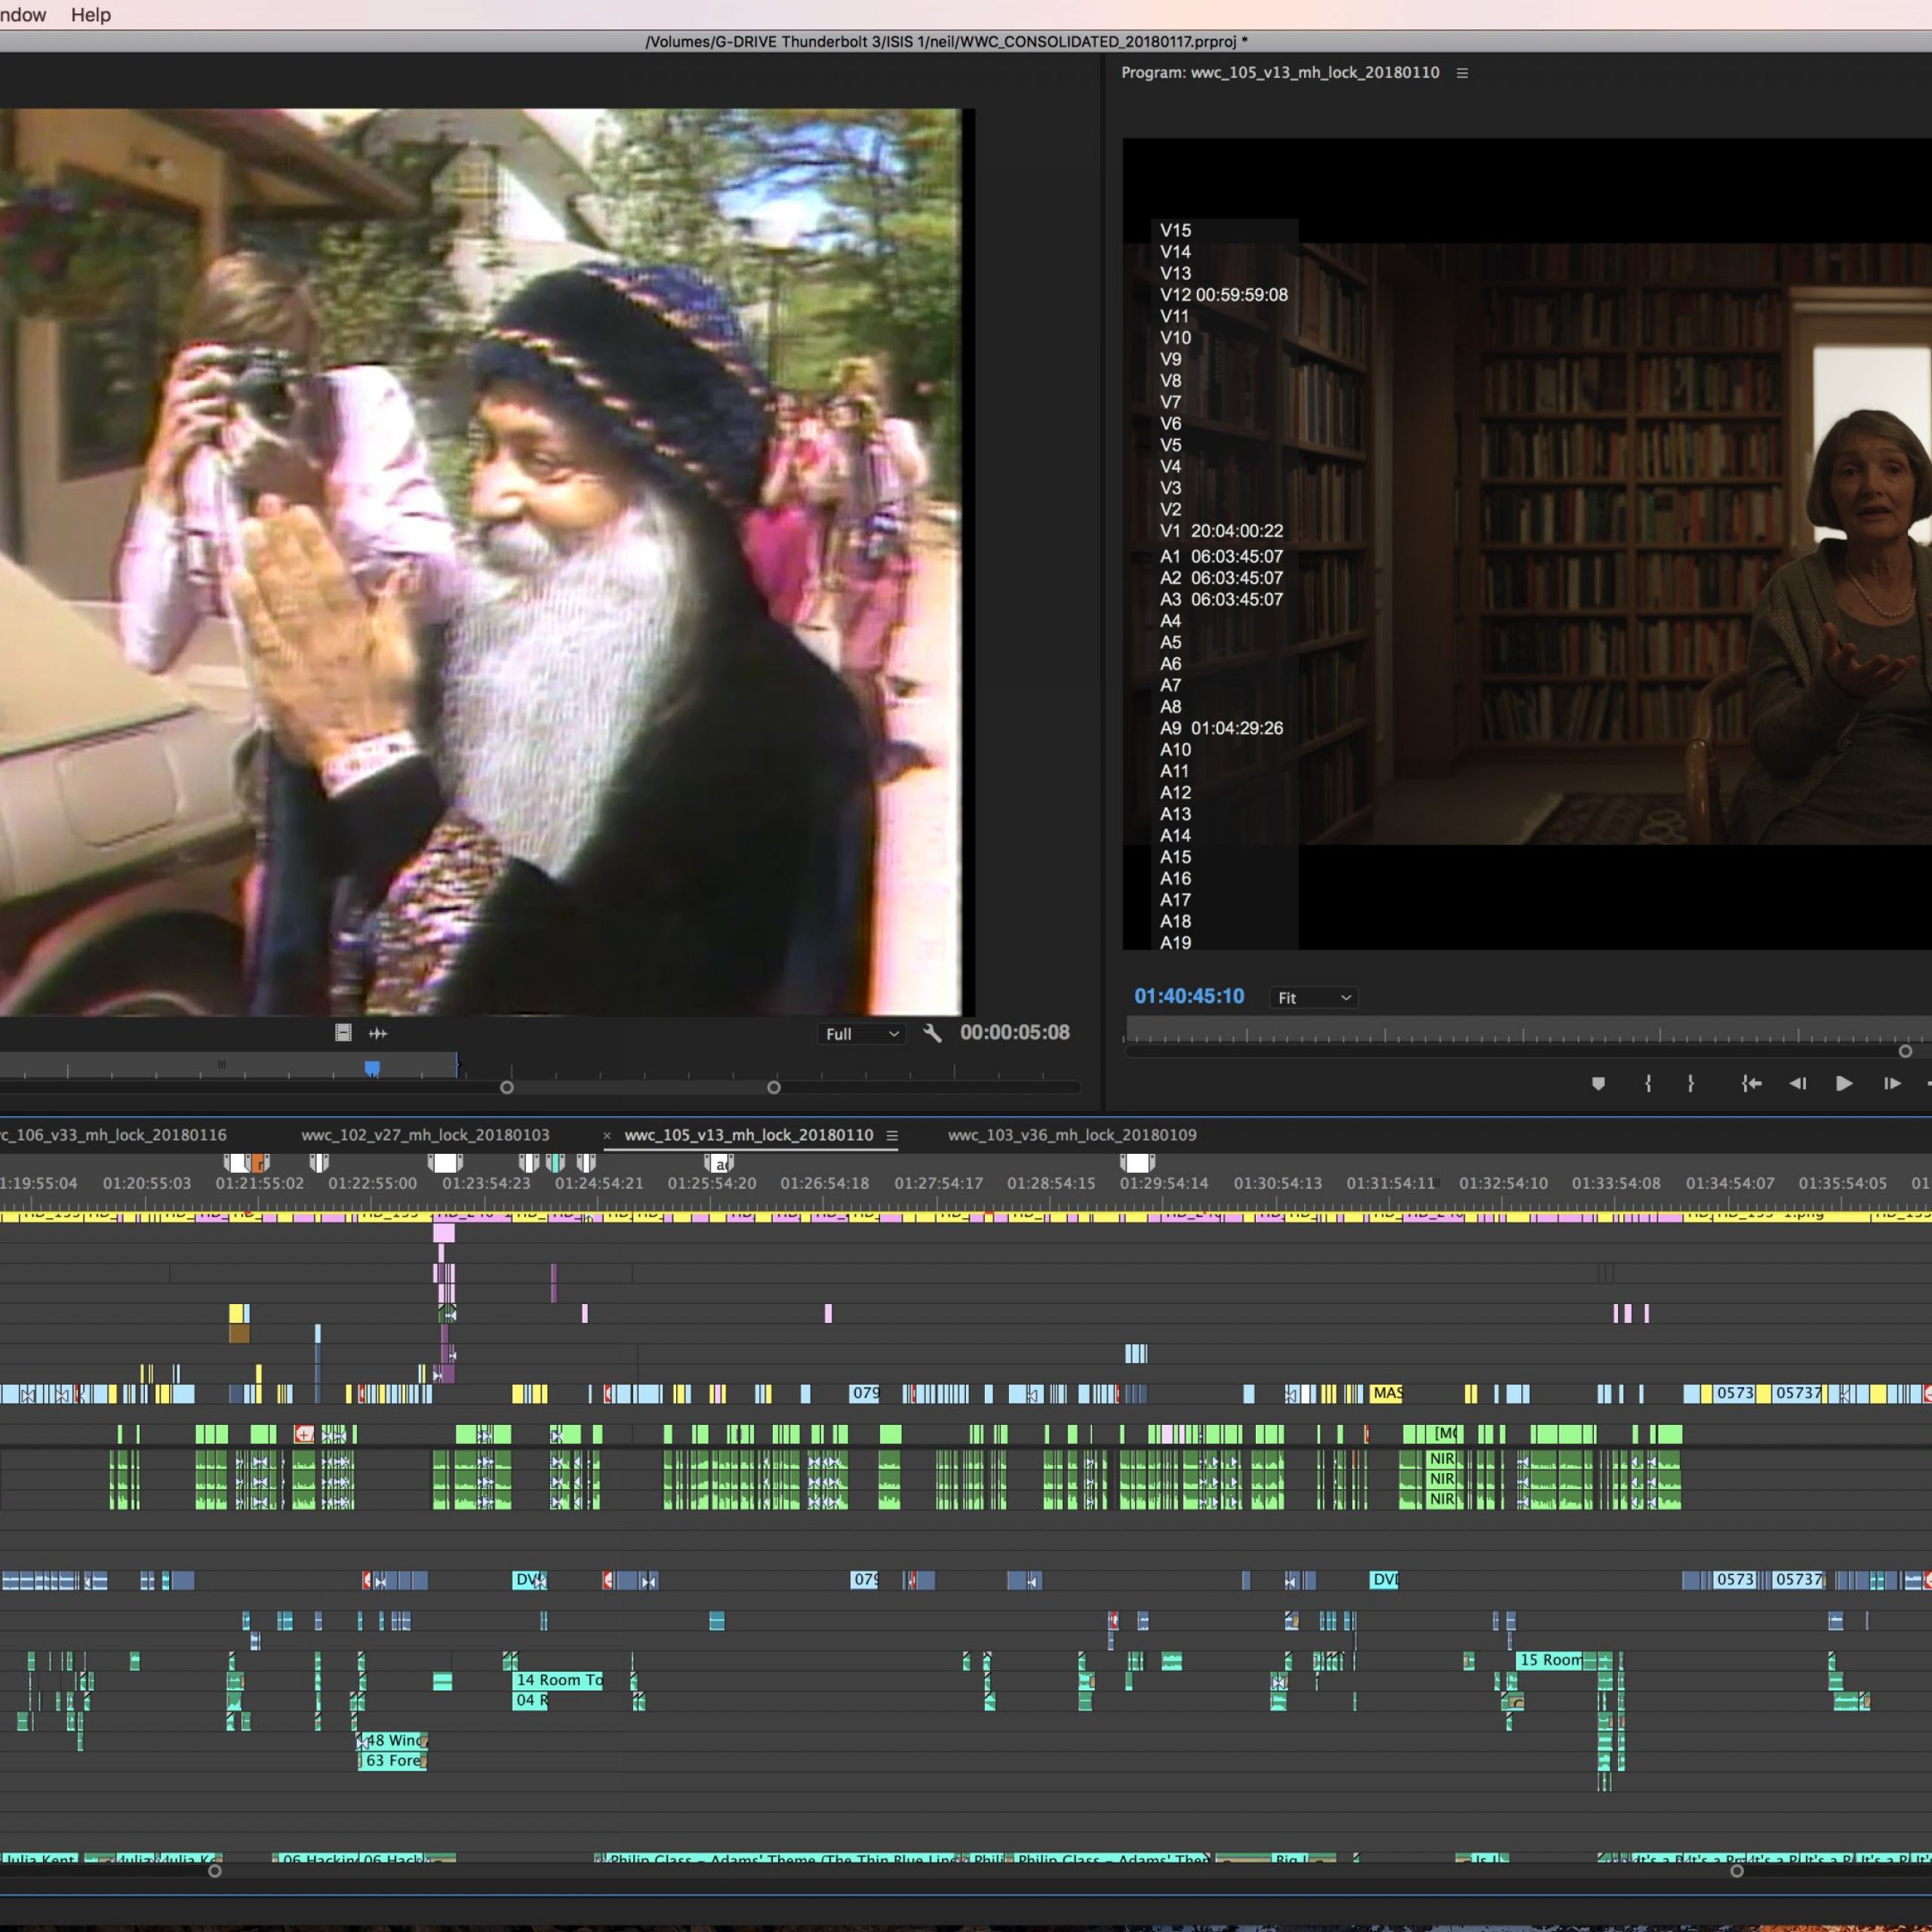Select the '15 Room' audio clip
This screenshot has width=1932, height=1932.
(x=1550, y=1660)
